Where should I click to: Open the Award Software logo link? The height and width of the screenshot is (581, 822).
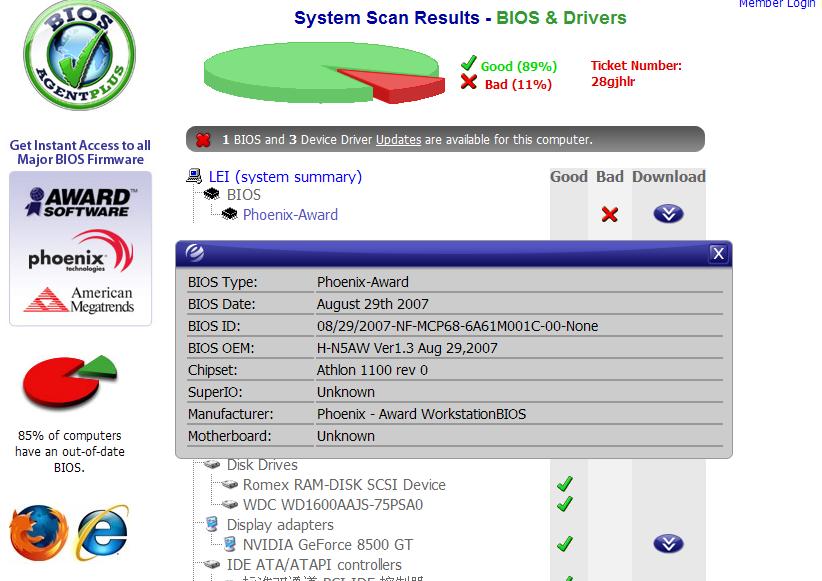pyautogui.click(x=81, y=202)
